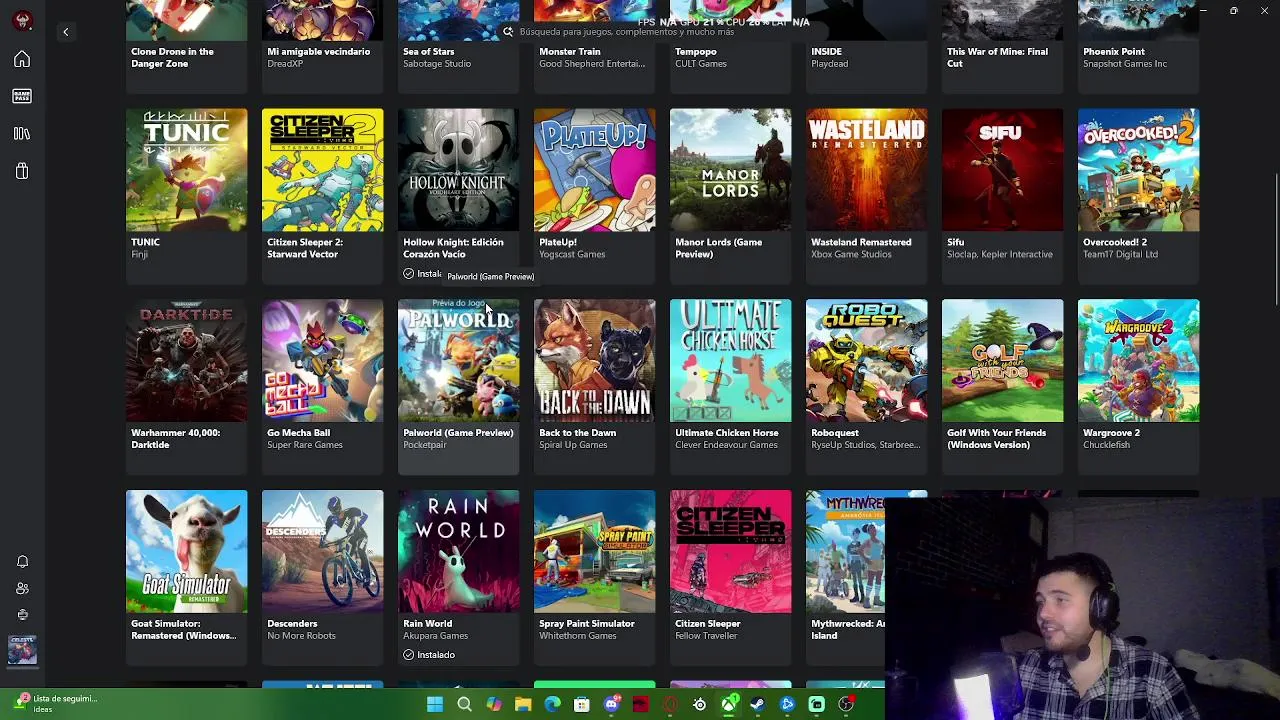Click 'Clone Drone in the Danger Zone' title

coord(172,58)
